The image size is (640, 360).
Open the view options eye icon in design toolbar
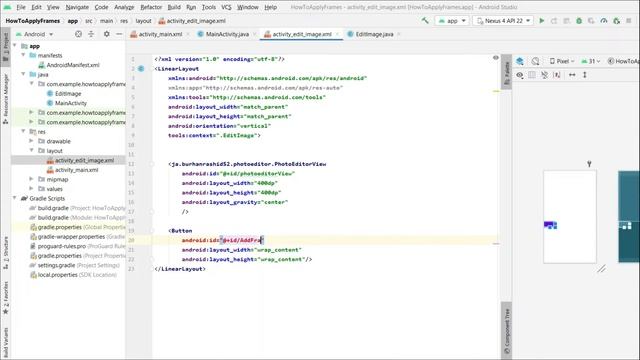point(520,75)
